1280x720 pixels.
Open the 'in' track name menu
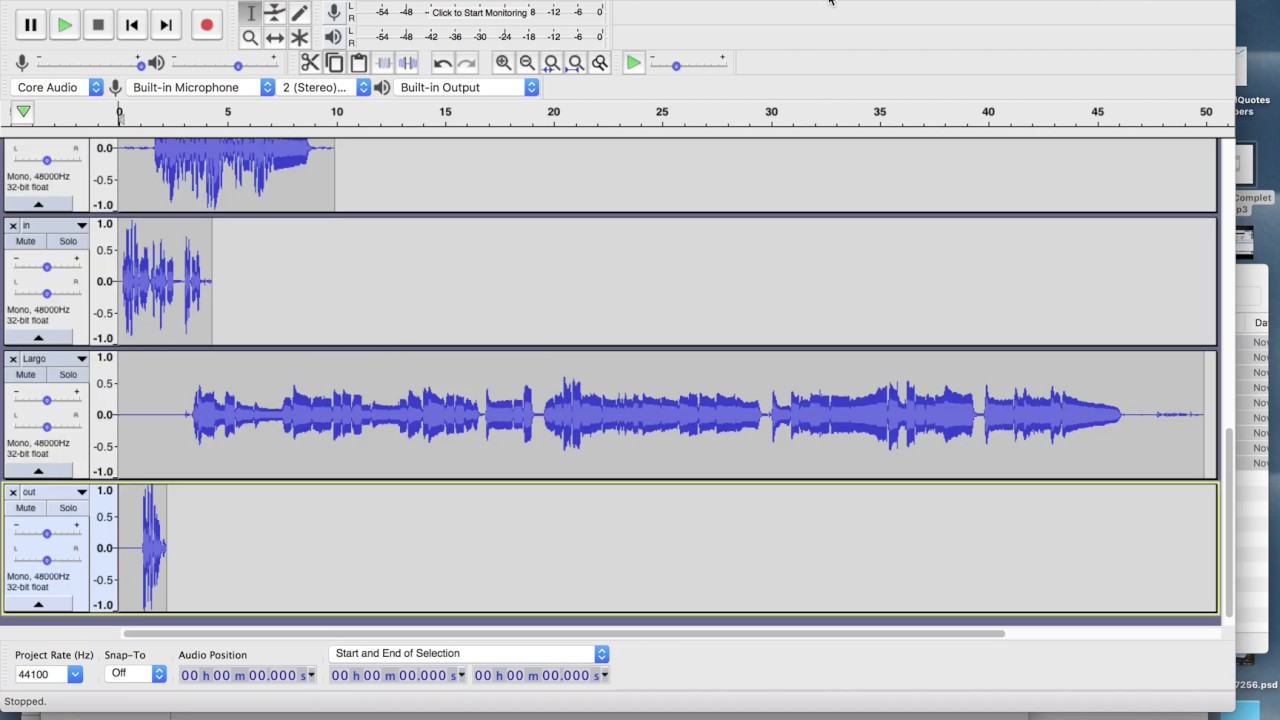pos(55,225)
